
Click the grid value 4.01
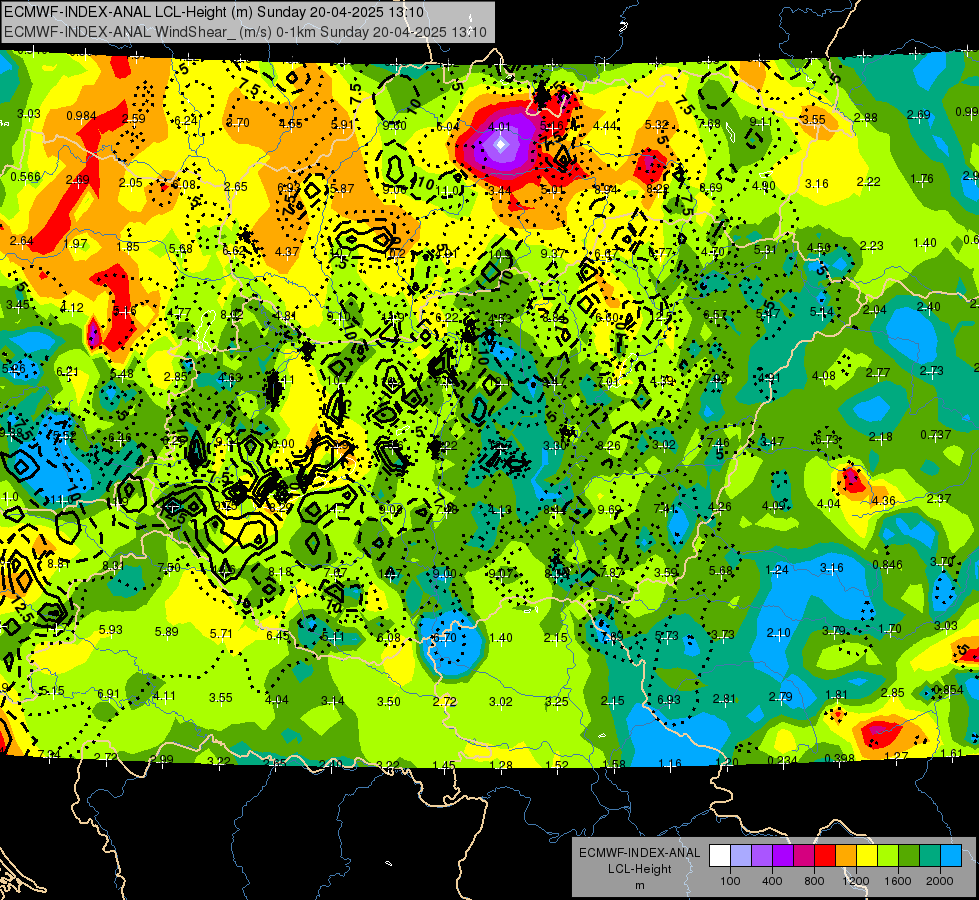tap(499, 127)
